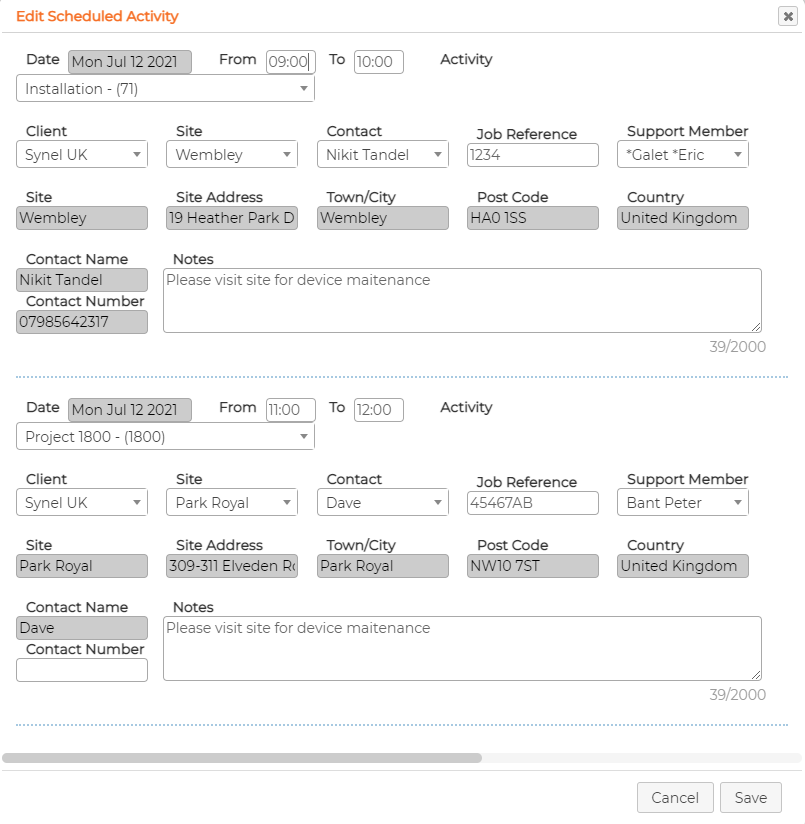Open the Project 1800 - (1800) activity dropdown
This screenshot has height=824, width=805.
166,436
